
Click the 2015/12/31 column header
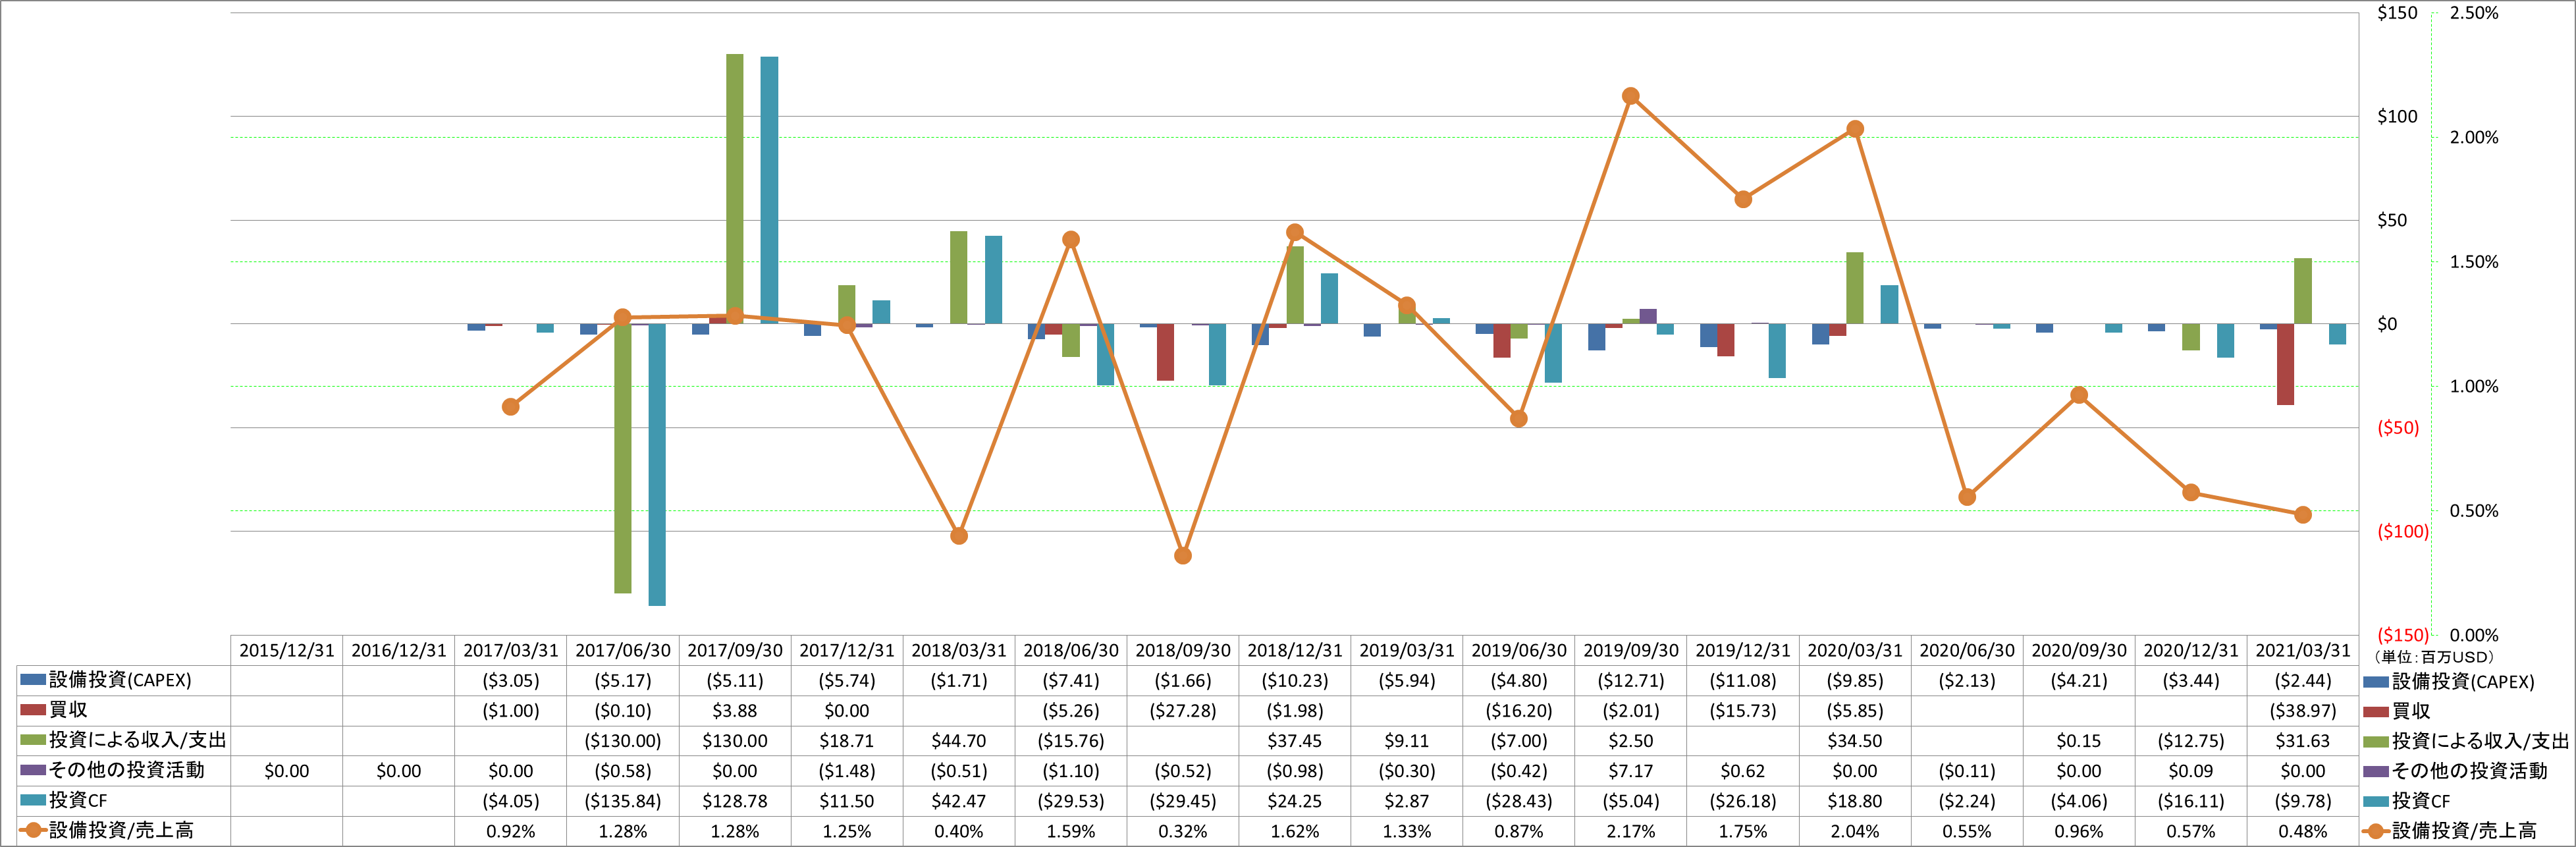[287, 650]
